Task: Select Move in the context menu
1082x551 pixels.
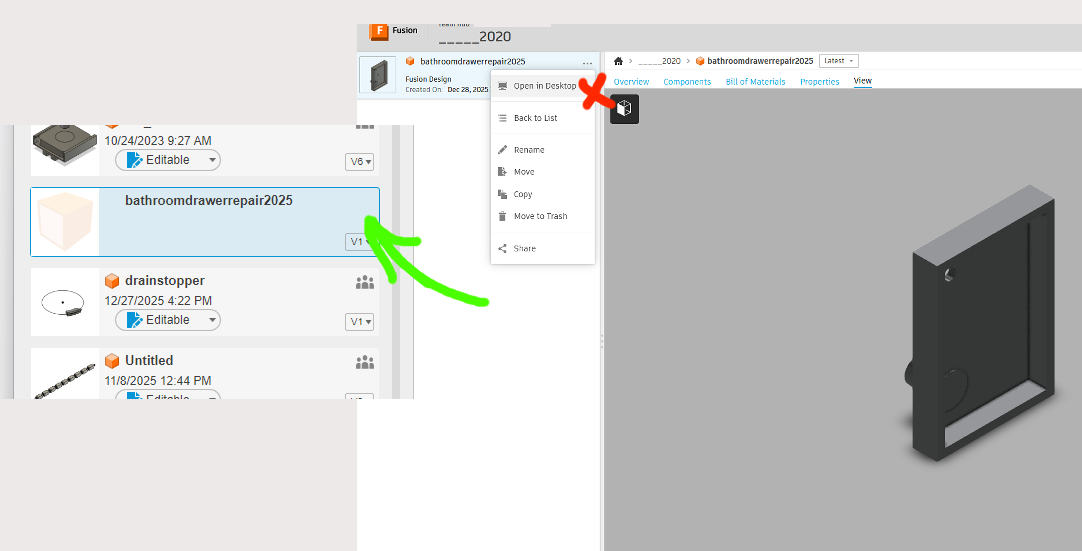Action: [x=543, y=172]
